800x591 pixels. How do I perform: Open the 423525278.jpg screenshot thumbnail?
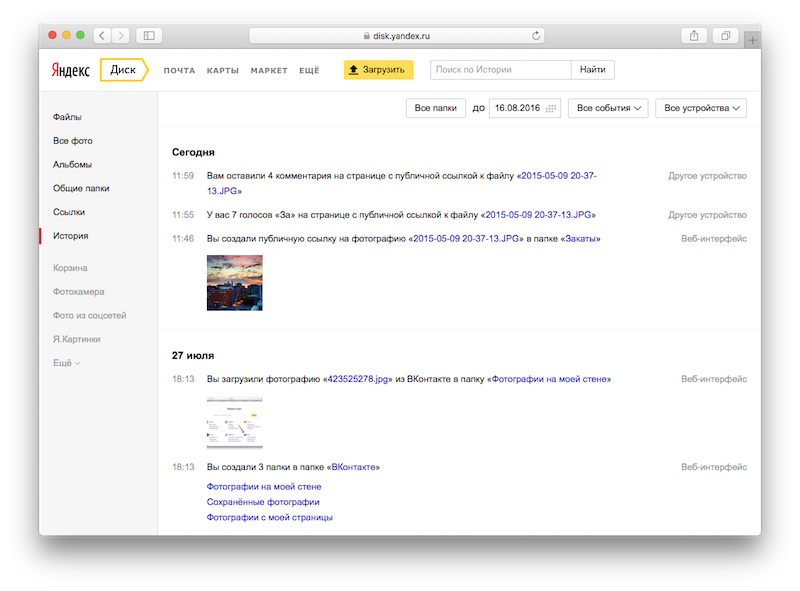pos(235,423)
